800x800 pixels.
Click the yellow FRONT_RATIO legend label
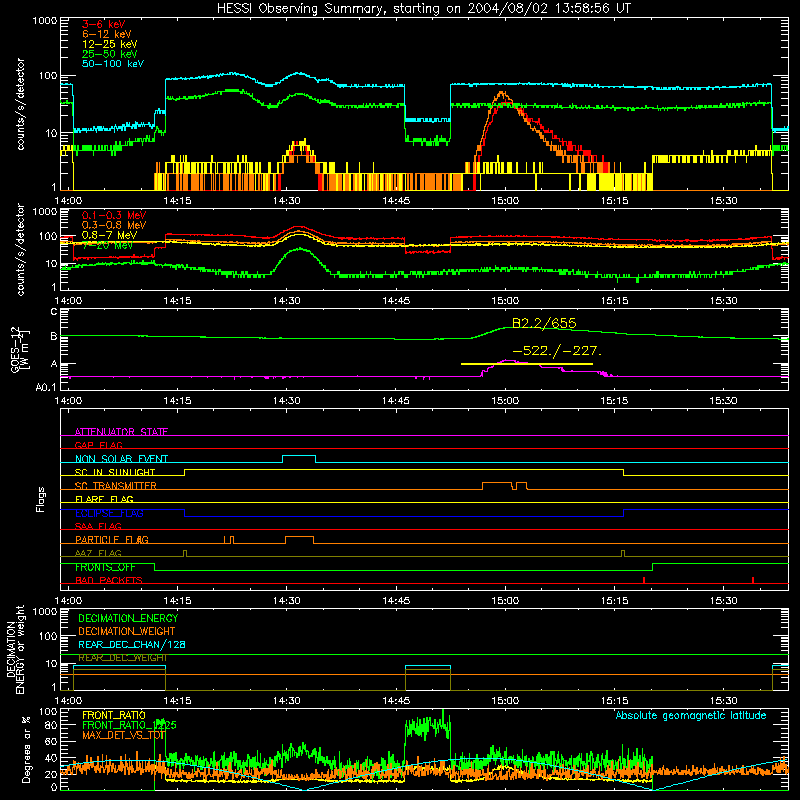pos(113,715)
